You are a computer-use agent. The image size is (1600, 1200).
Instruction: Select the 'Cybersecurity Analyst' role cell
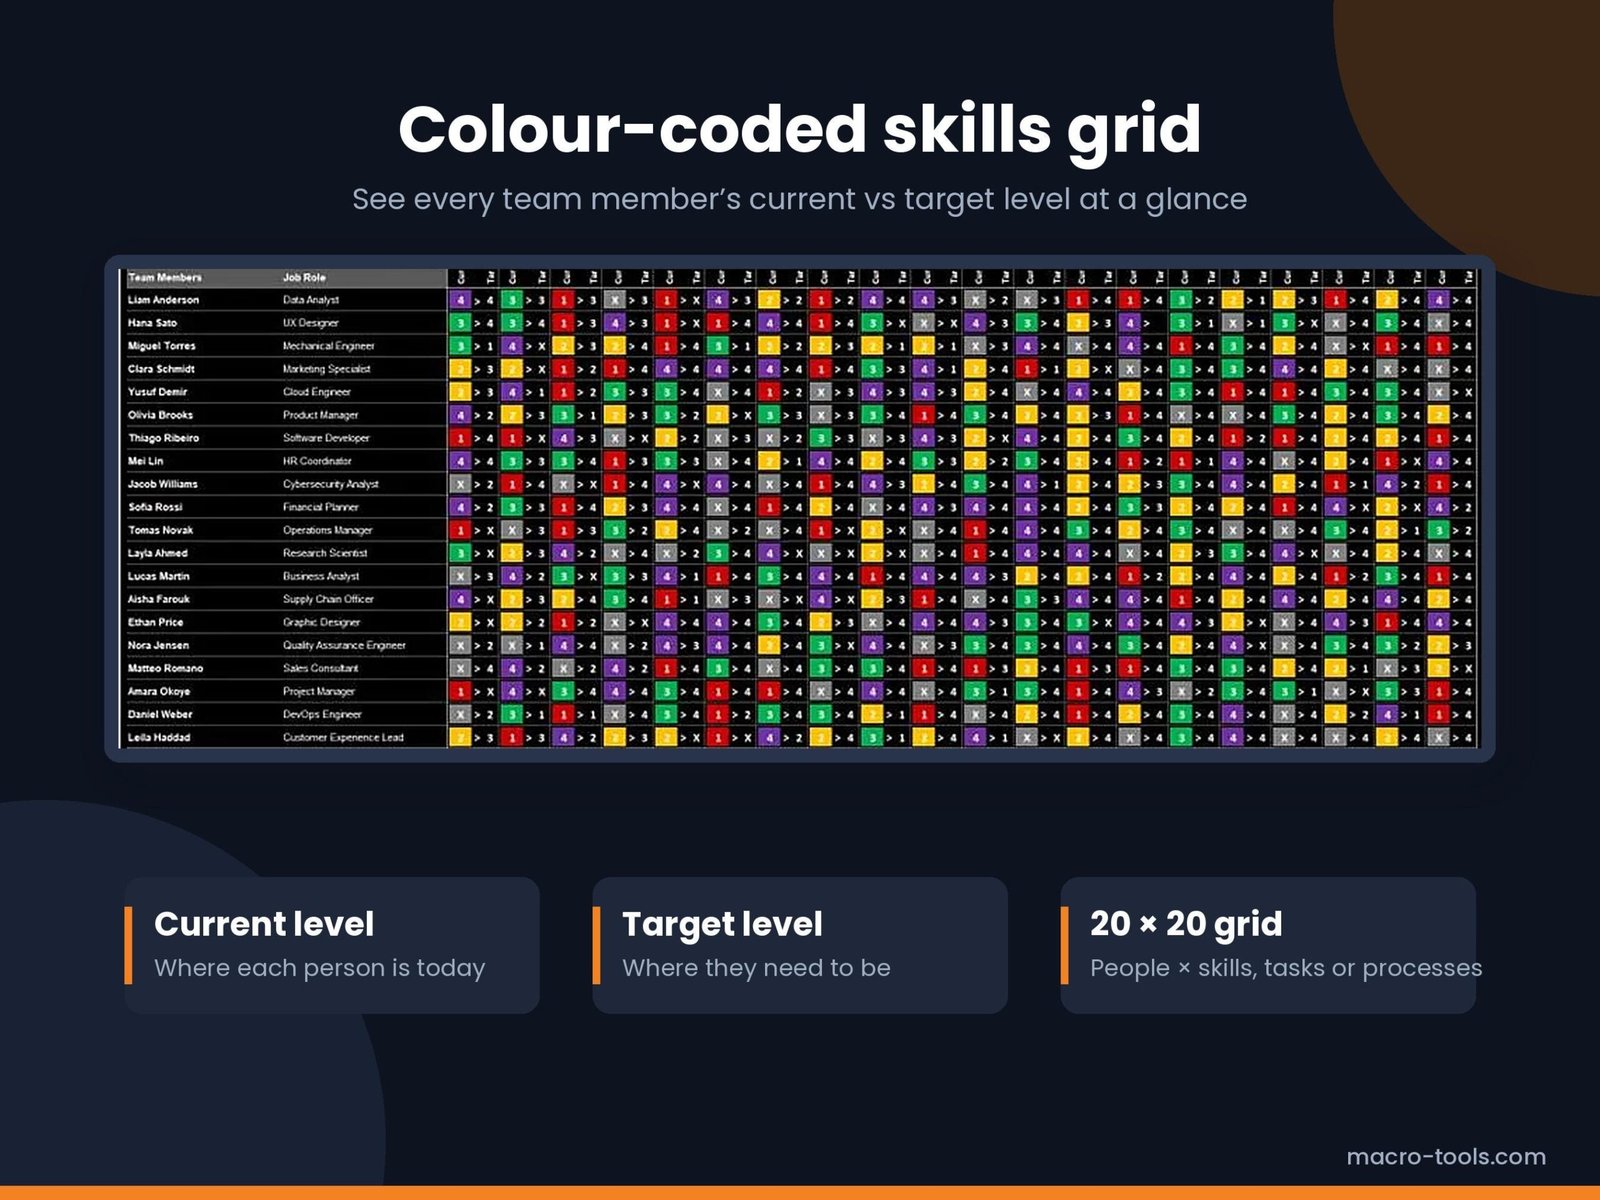pyautogui.click(x=330, y=484)
